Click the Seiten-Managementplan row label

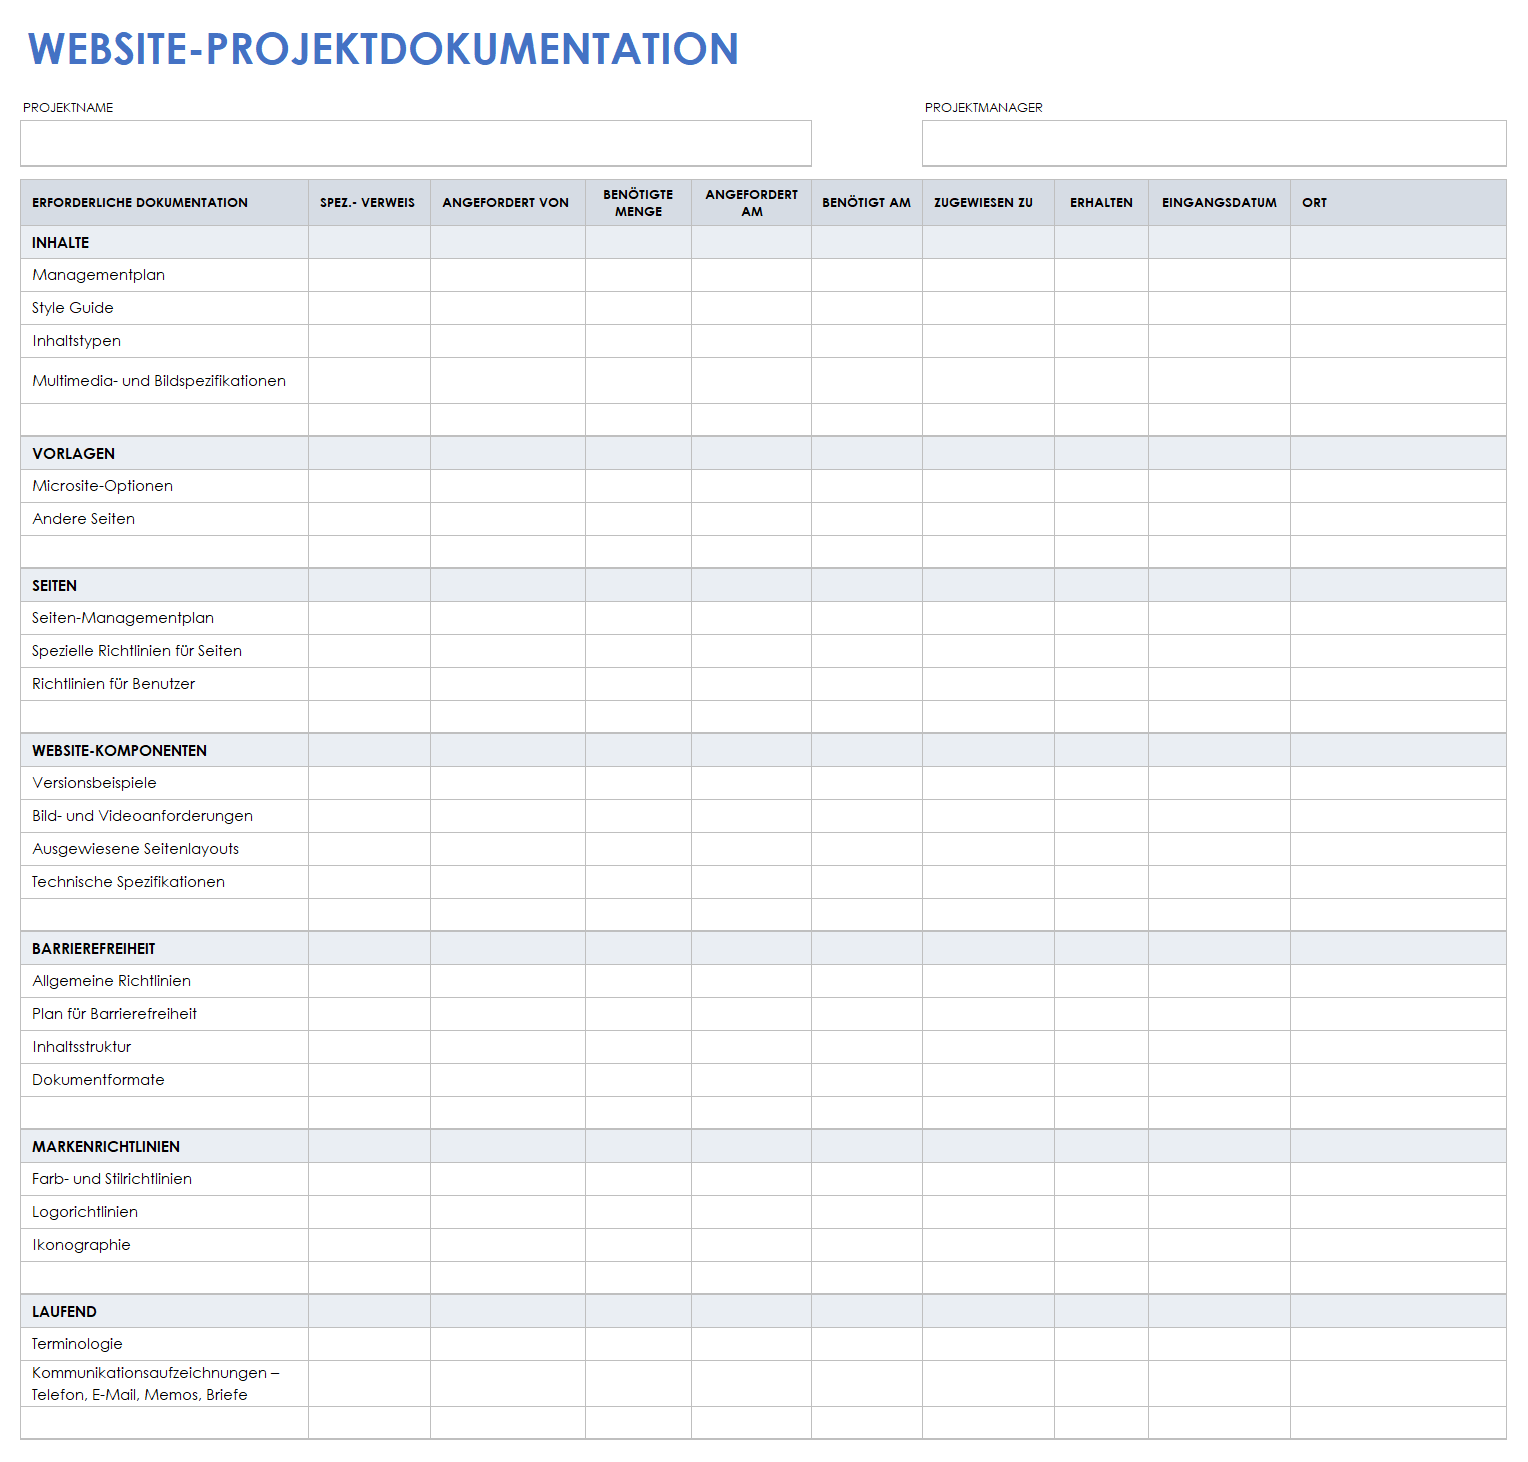[x=123, y=618]
